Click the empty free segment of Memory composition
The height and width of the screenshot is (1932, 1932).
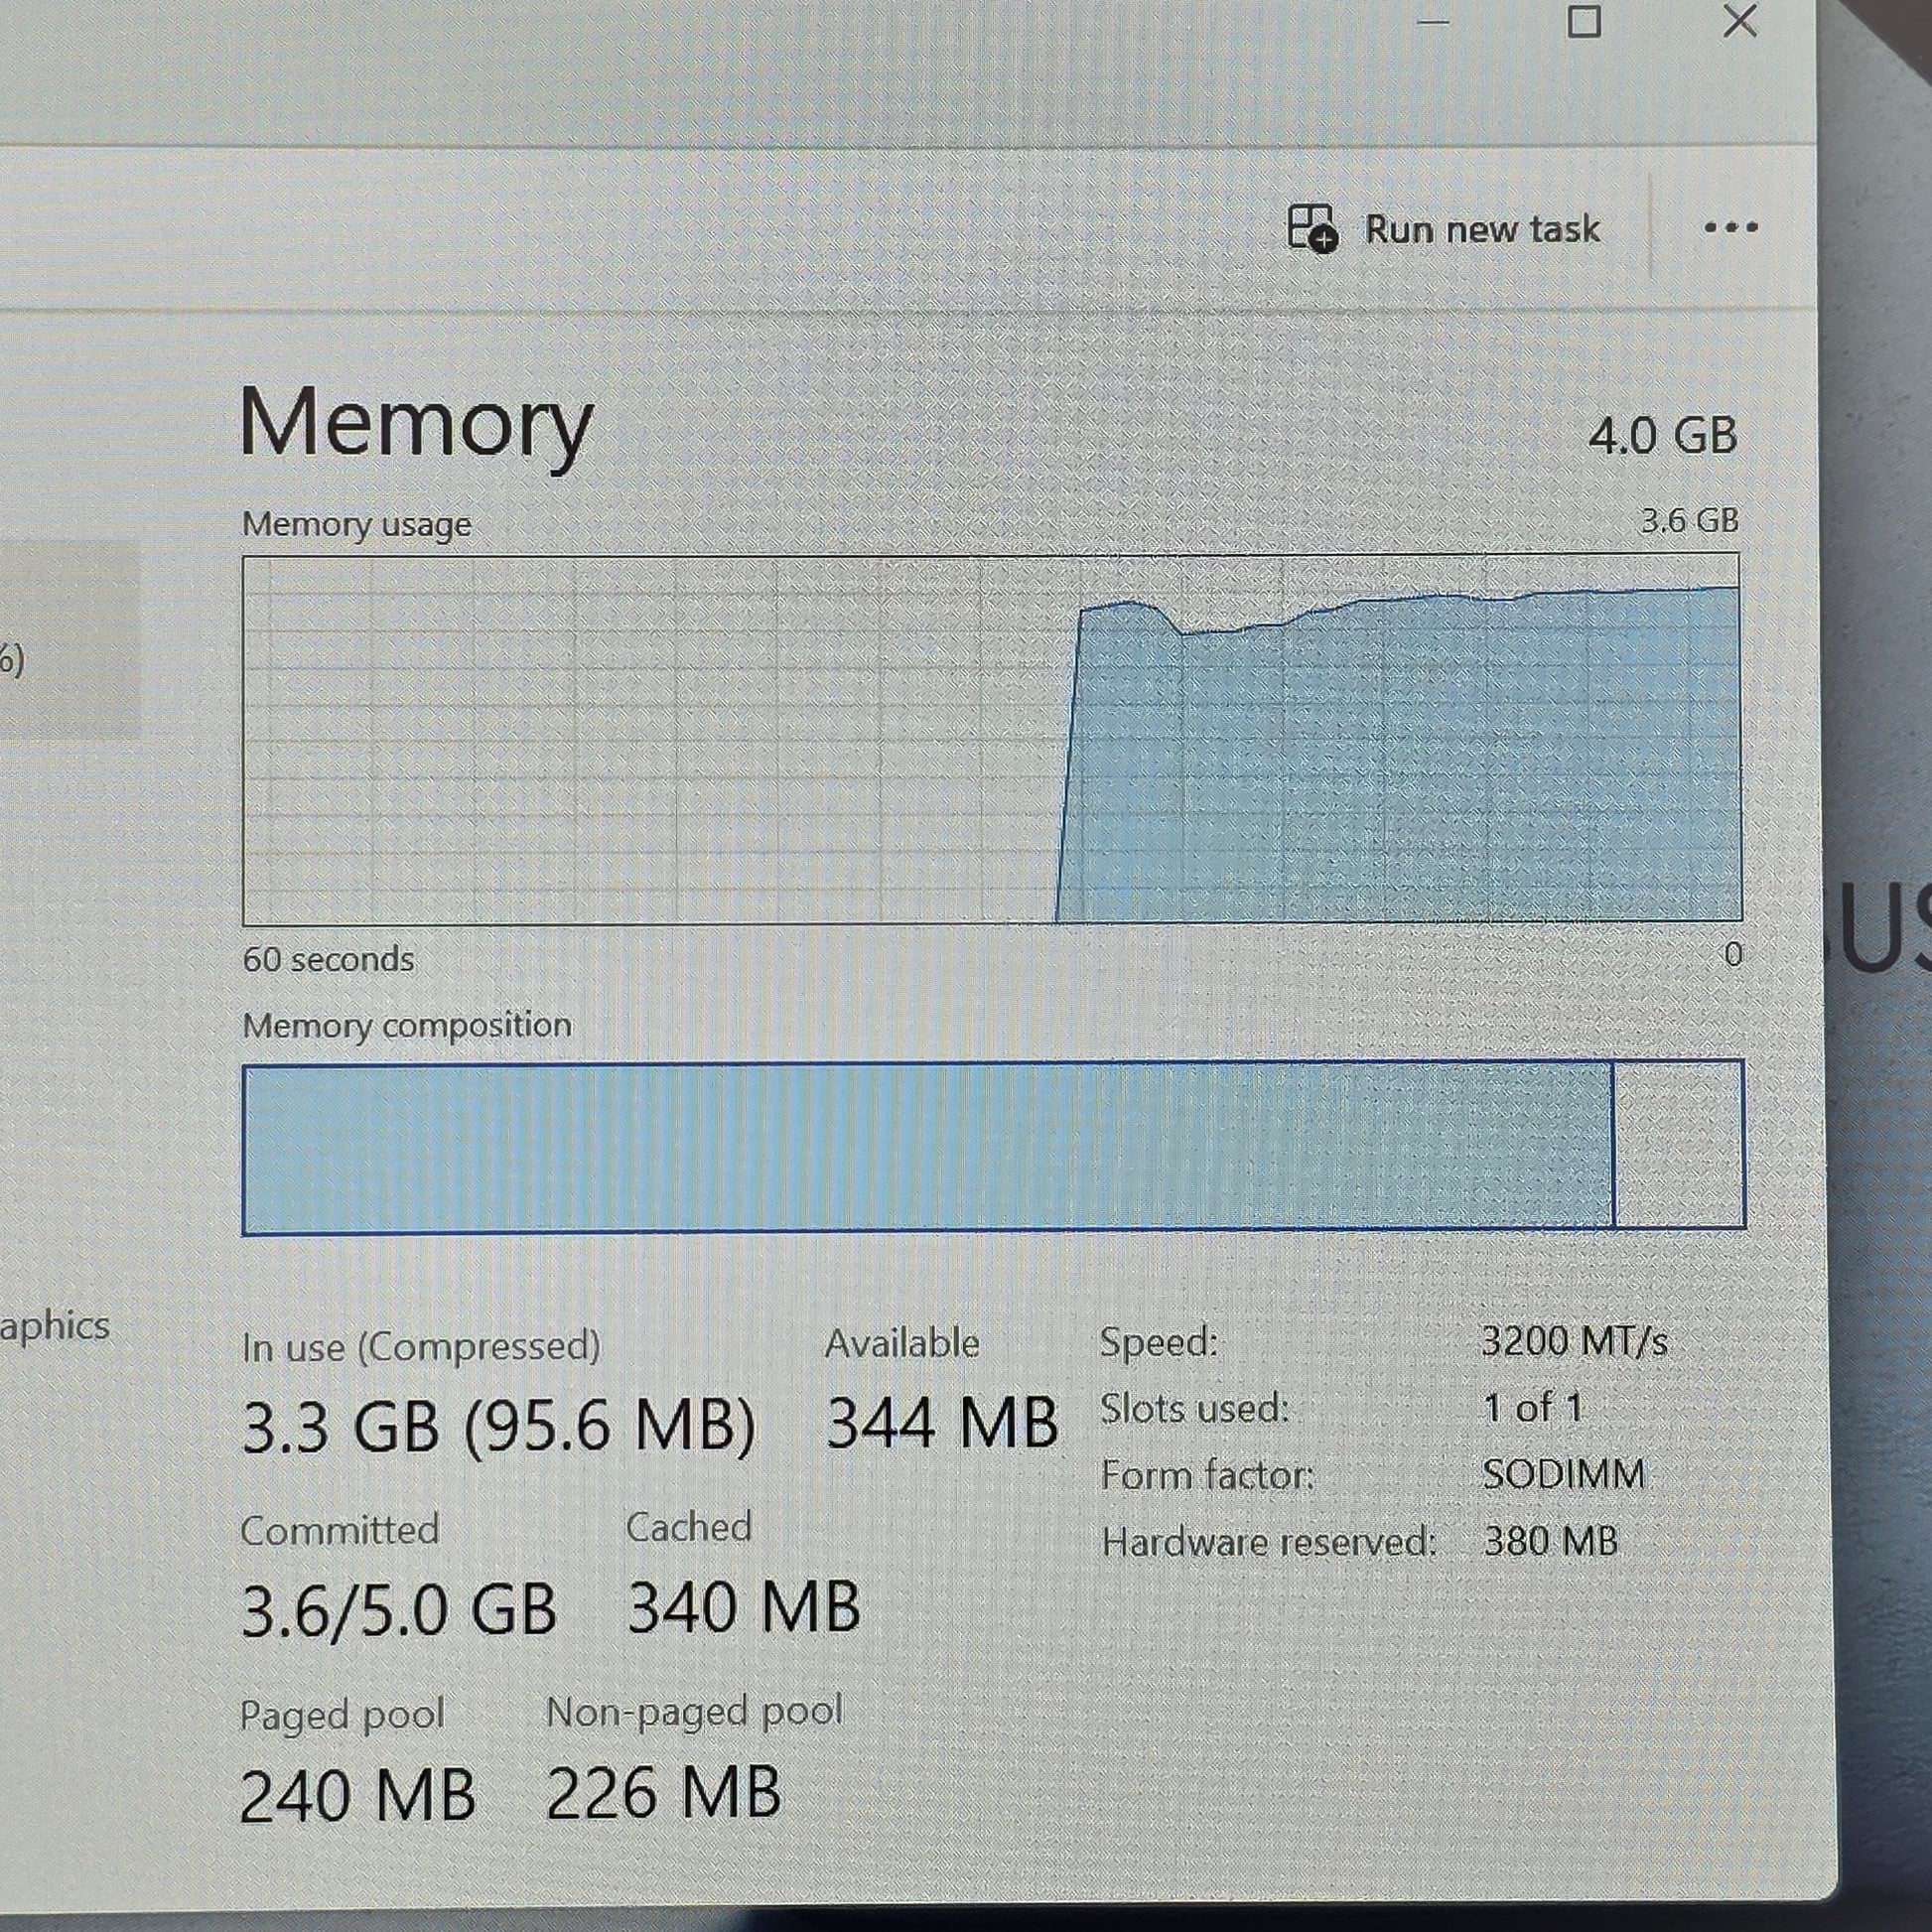(1678, 1145)
